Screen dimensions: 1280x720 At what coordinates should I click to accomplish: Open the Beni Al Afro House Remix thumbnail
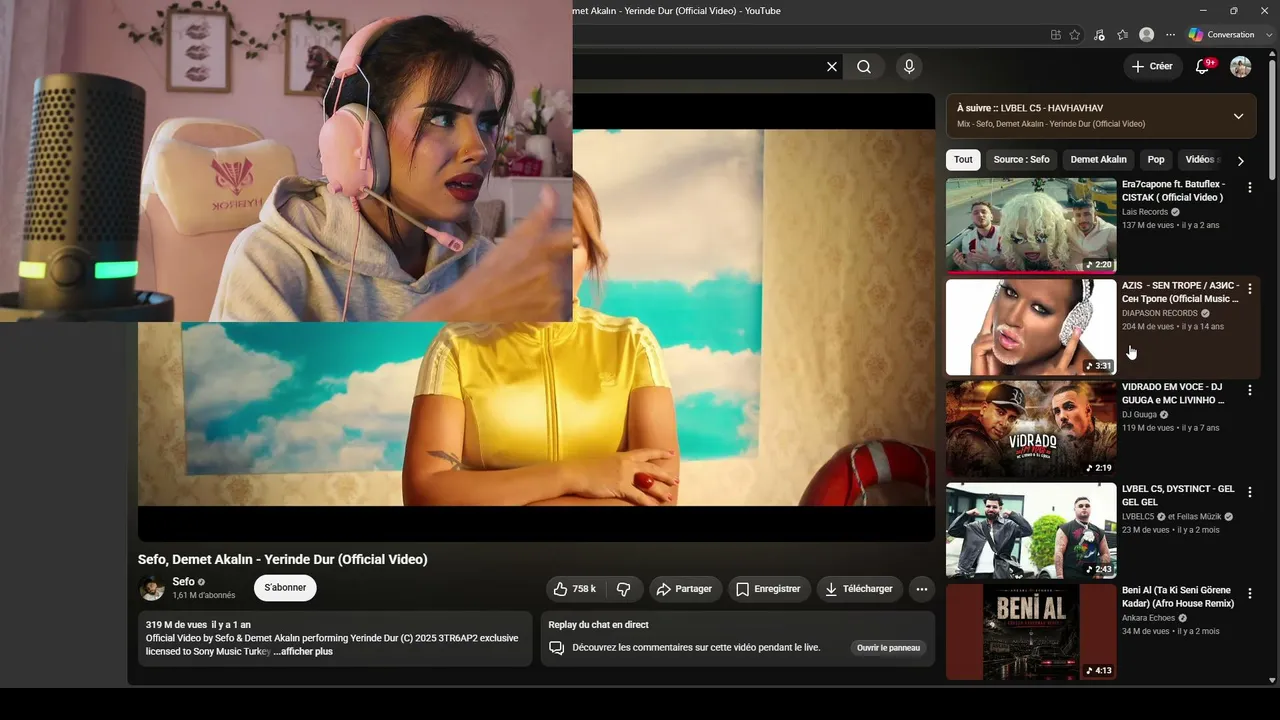tap(1031, 631)
